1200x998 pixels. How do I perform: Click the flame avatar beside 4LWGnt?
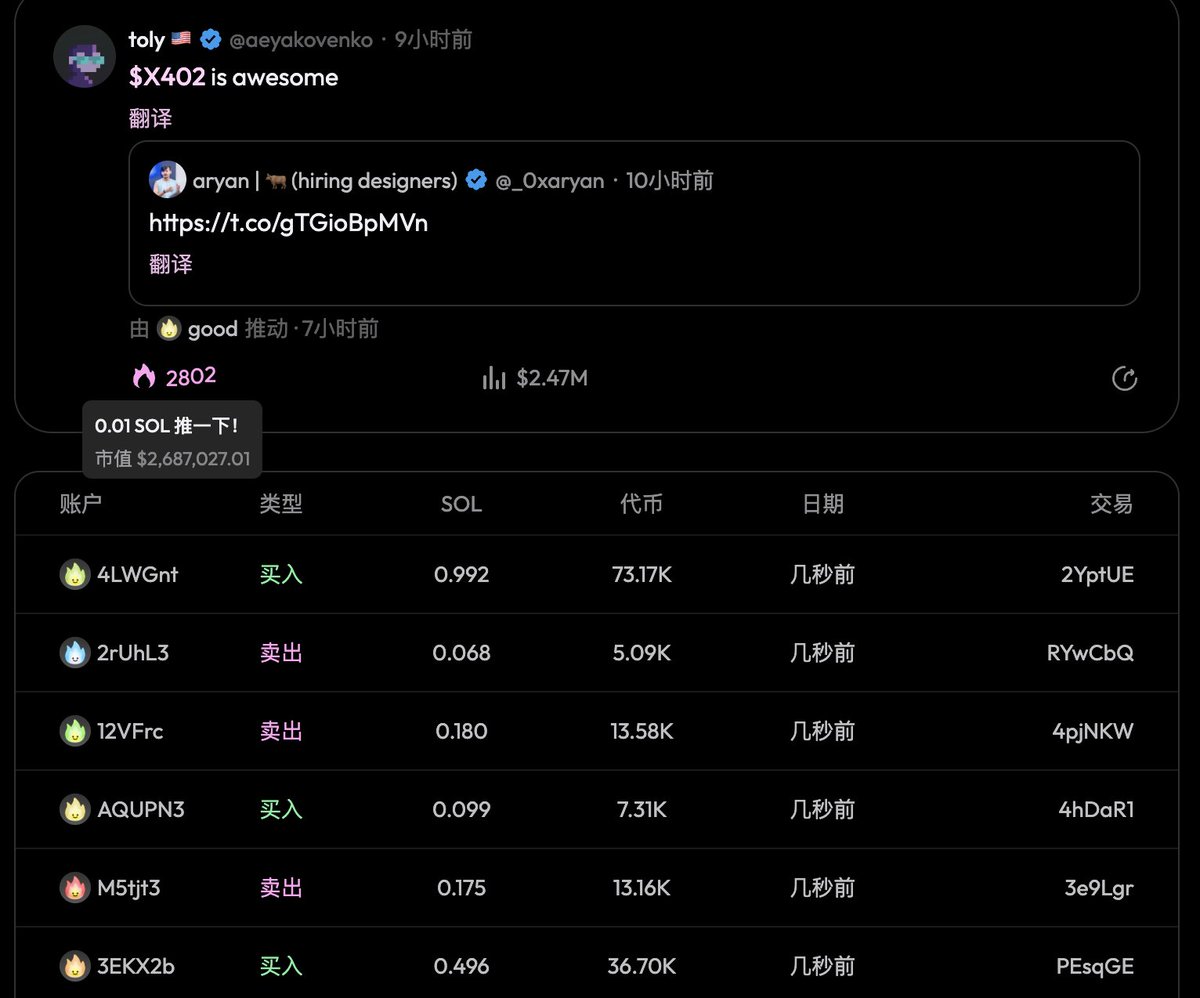75,575
